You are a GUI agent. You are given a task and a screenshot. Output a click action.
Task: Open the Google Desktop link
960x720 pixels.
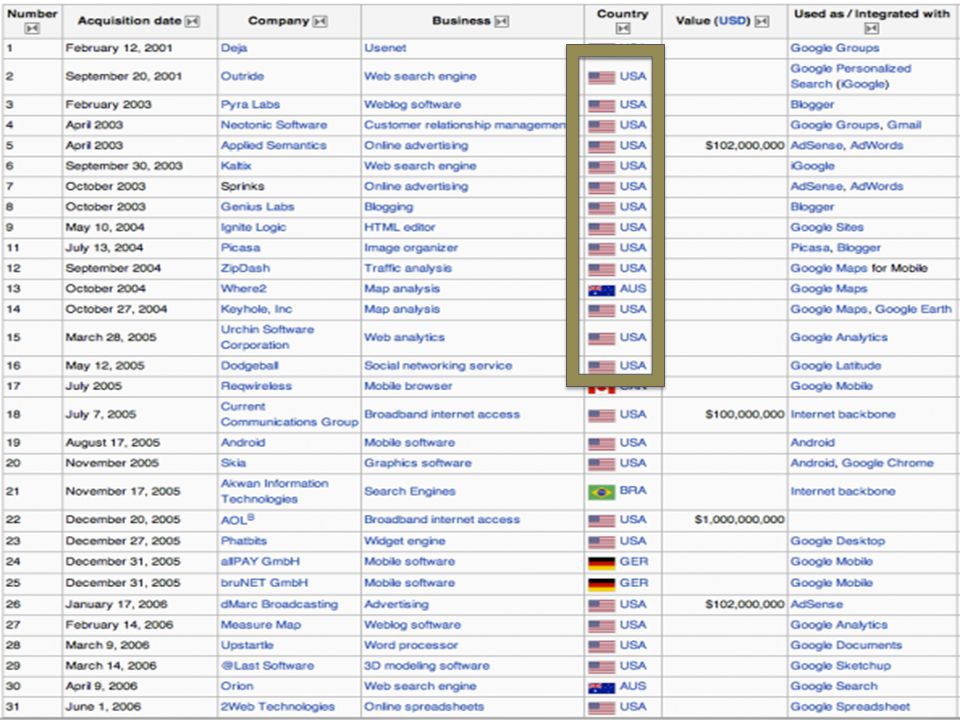(838, 541)
